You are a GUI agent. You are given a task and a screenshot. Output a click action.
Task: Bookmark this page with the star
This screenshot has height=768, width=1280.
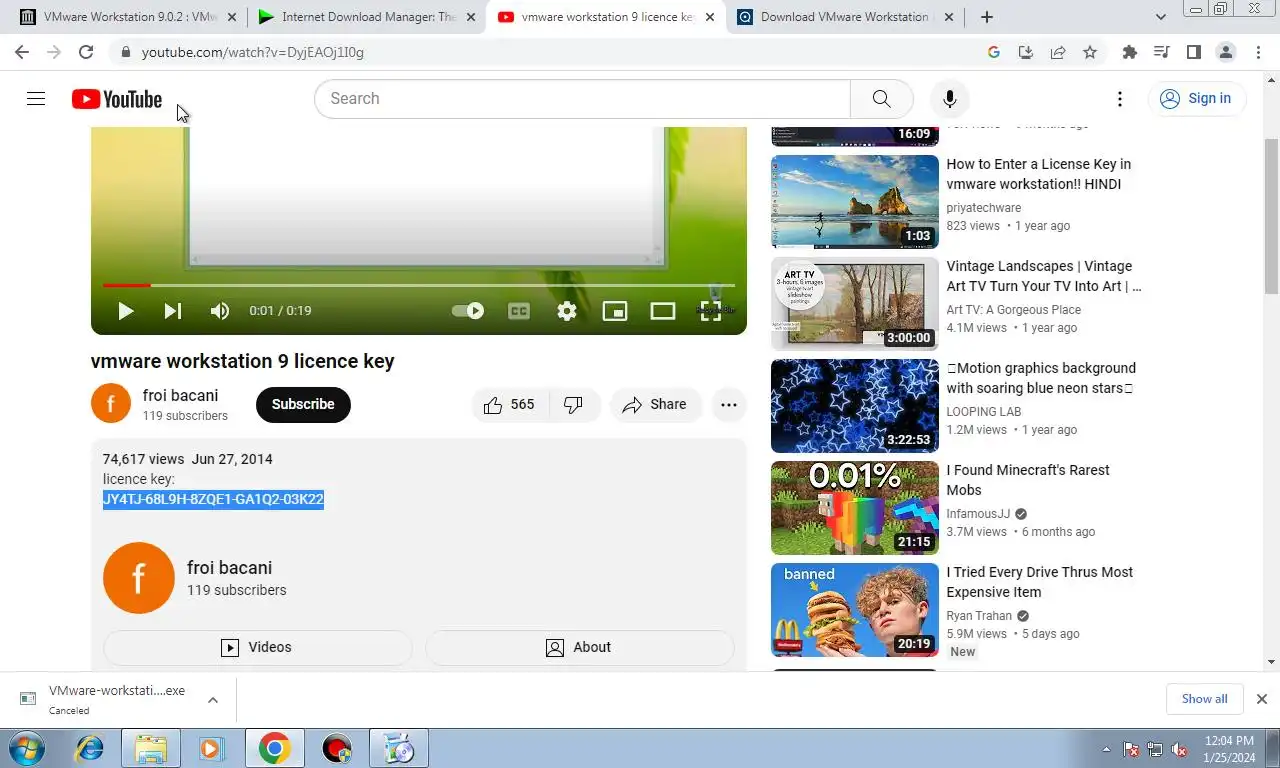pyautogui.click(x=1090, y=52)
